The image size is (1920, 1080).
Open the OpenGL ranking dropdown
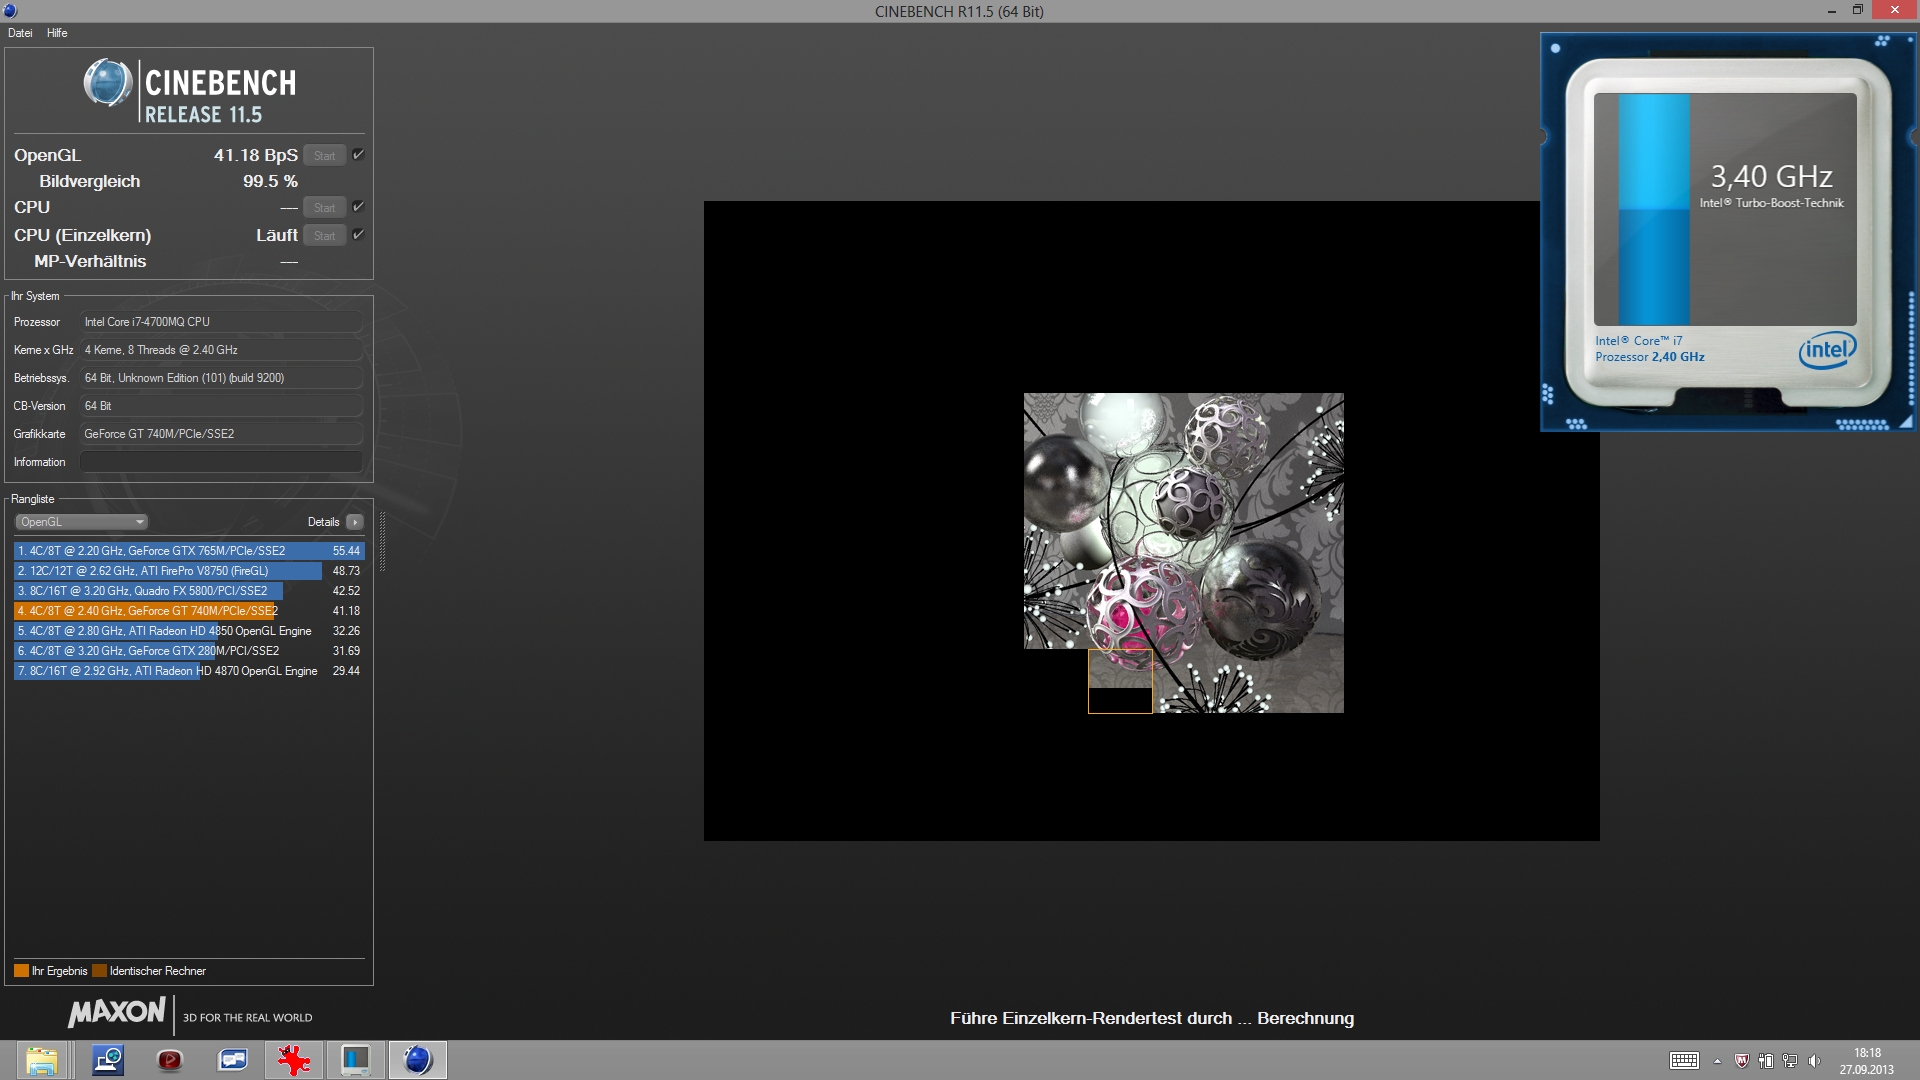(82, 522)
